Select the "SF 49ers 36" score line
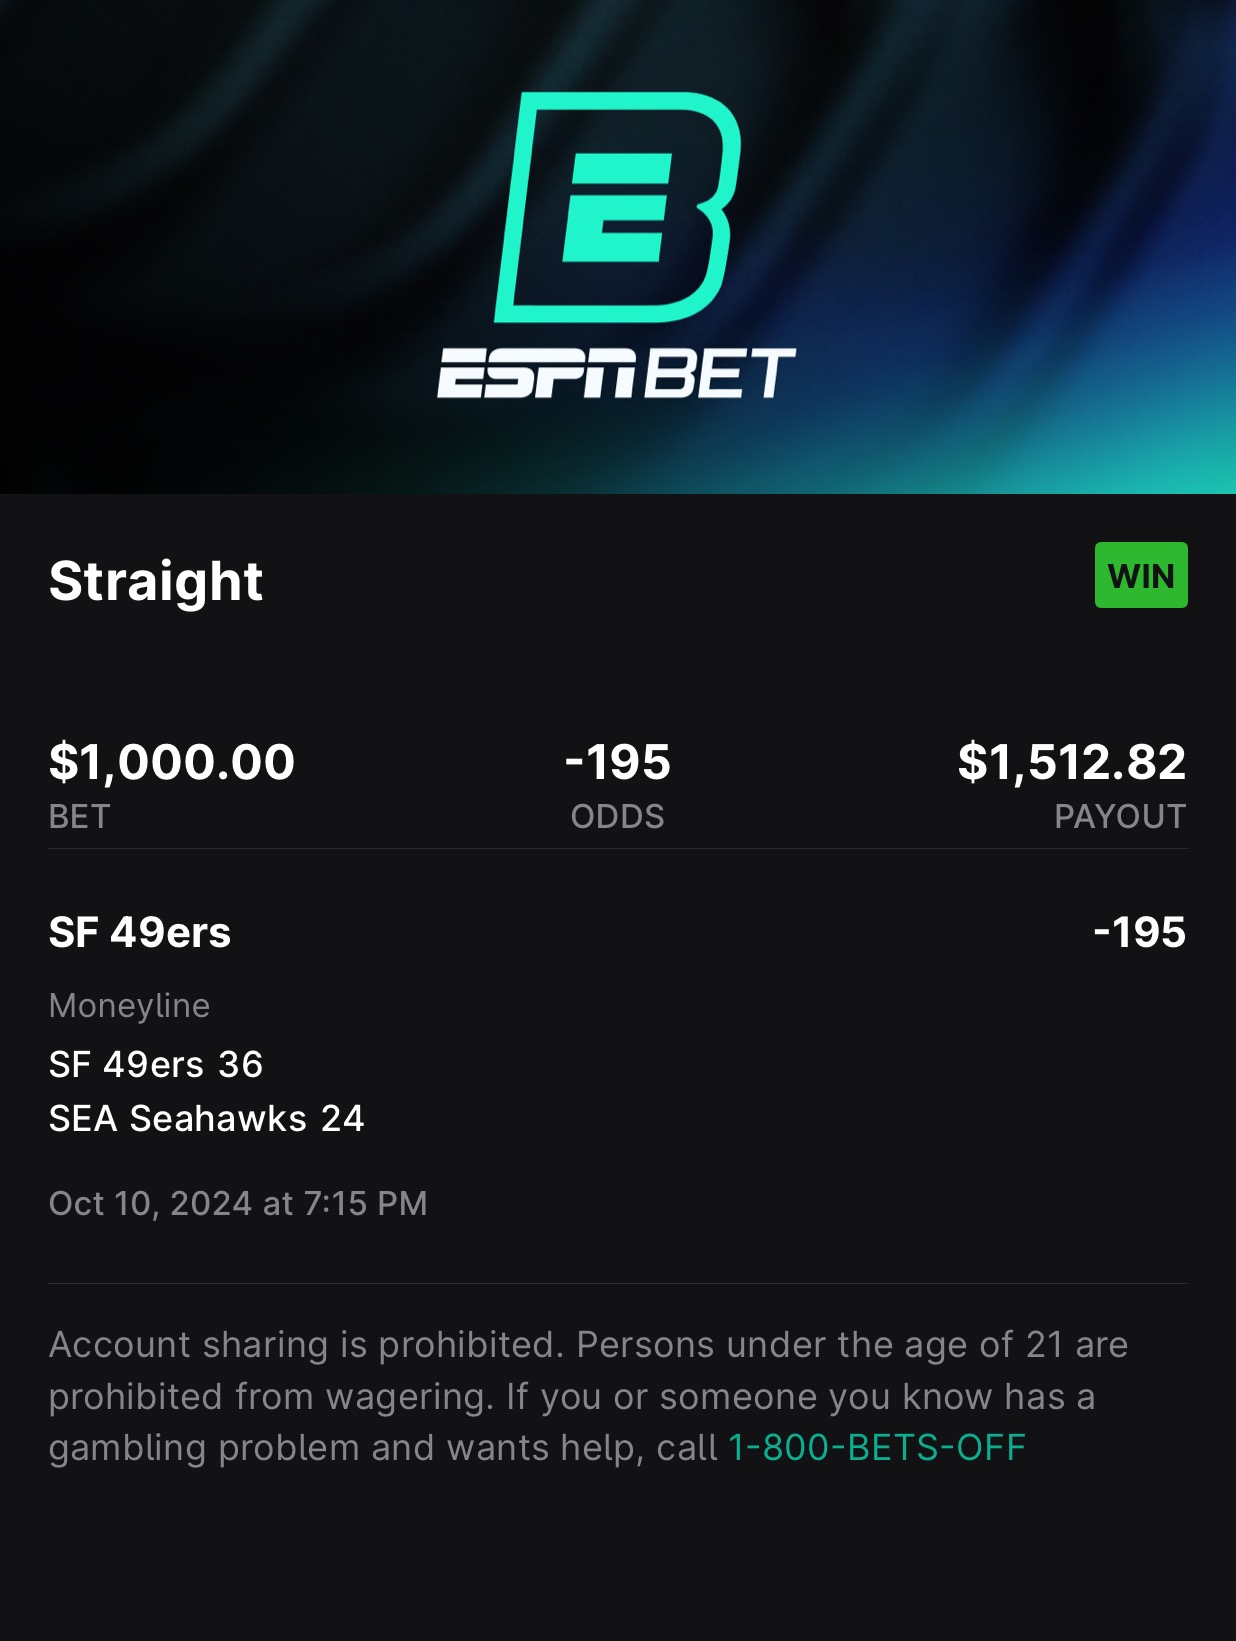This screenshot has height=1641, width=1236. [x=156, y=1065]
